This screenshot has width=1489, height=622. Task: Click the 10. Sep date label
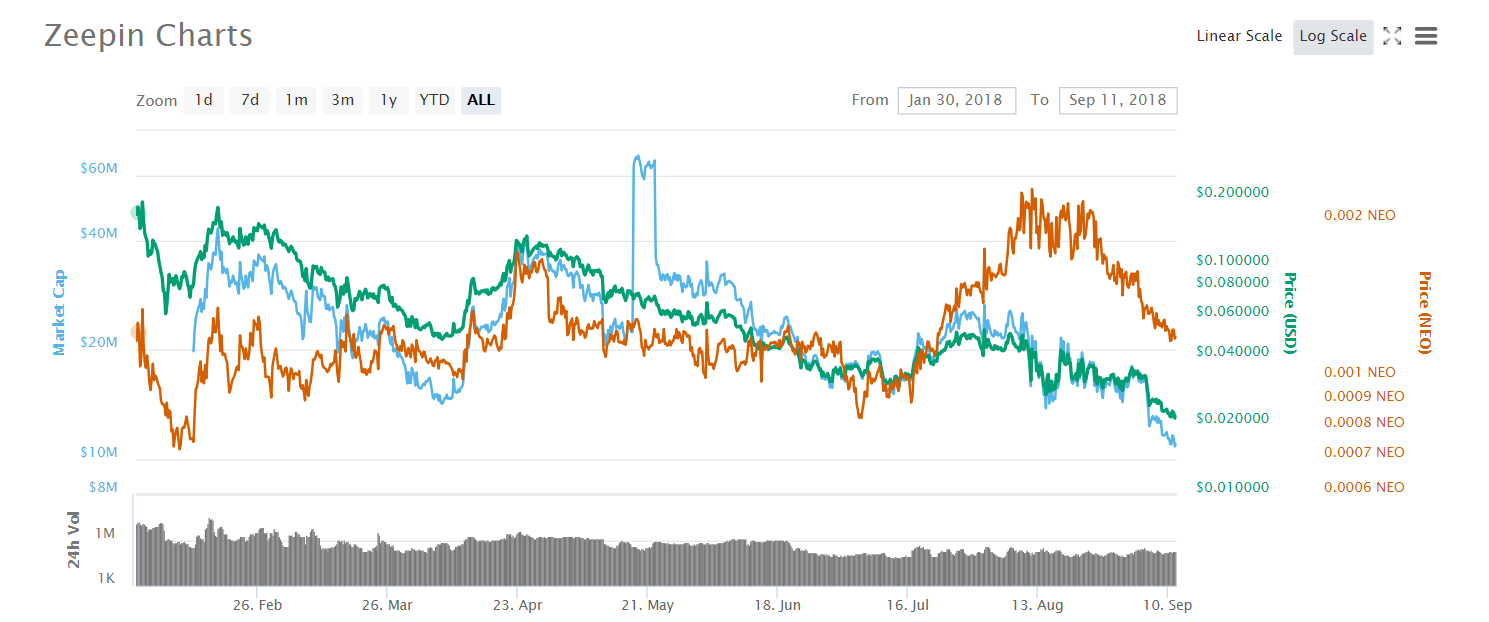click(x=1167, y=605)
